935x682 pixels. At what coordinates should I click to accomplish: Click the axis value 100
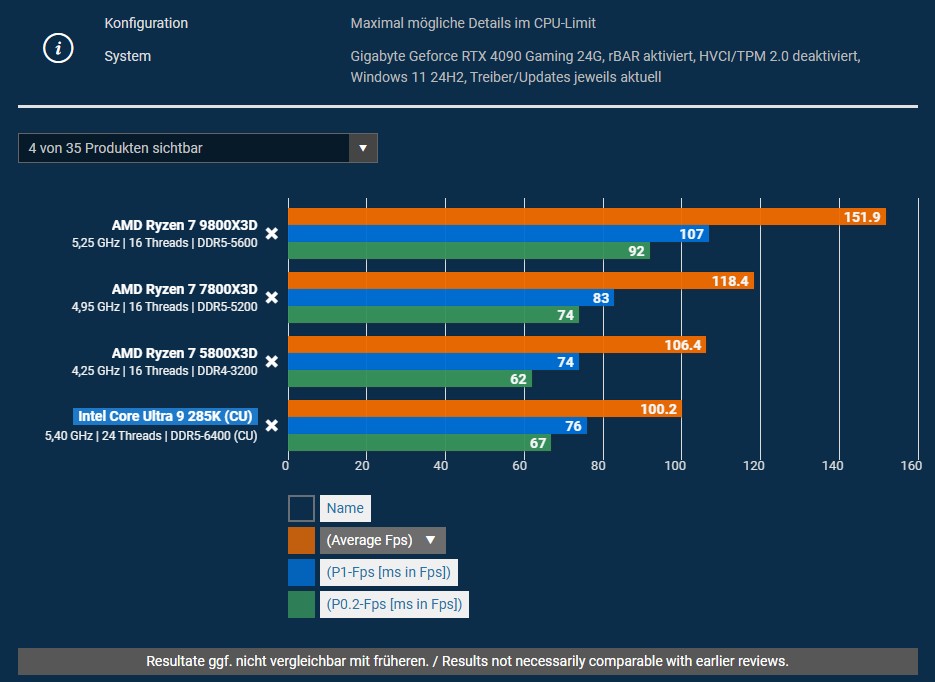pyautogui.click(x=675, y=466)
